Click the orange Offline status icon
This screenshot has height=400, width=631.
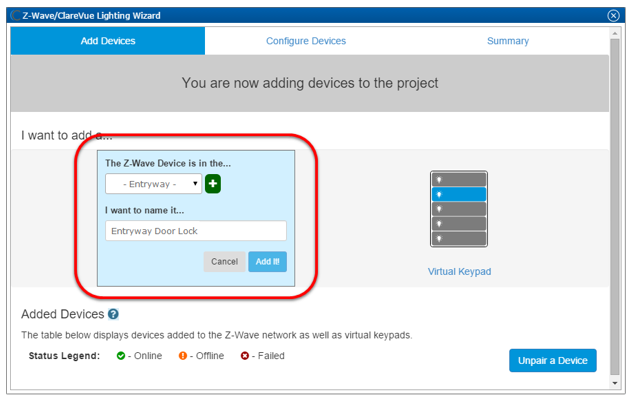coord(183,356)
